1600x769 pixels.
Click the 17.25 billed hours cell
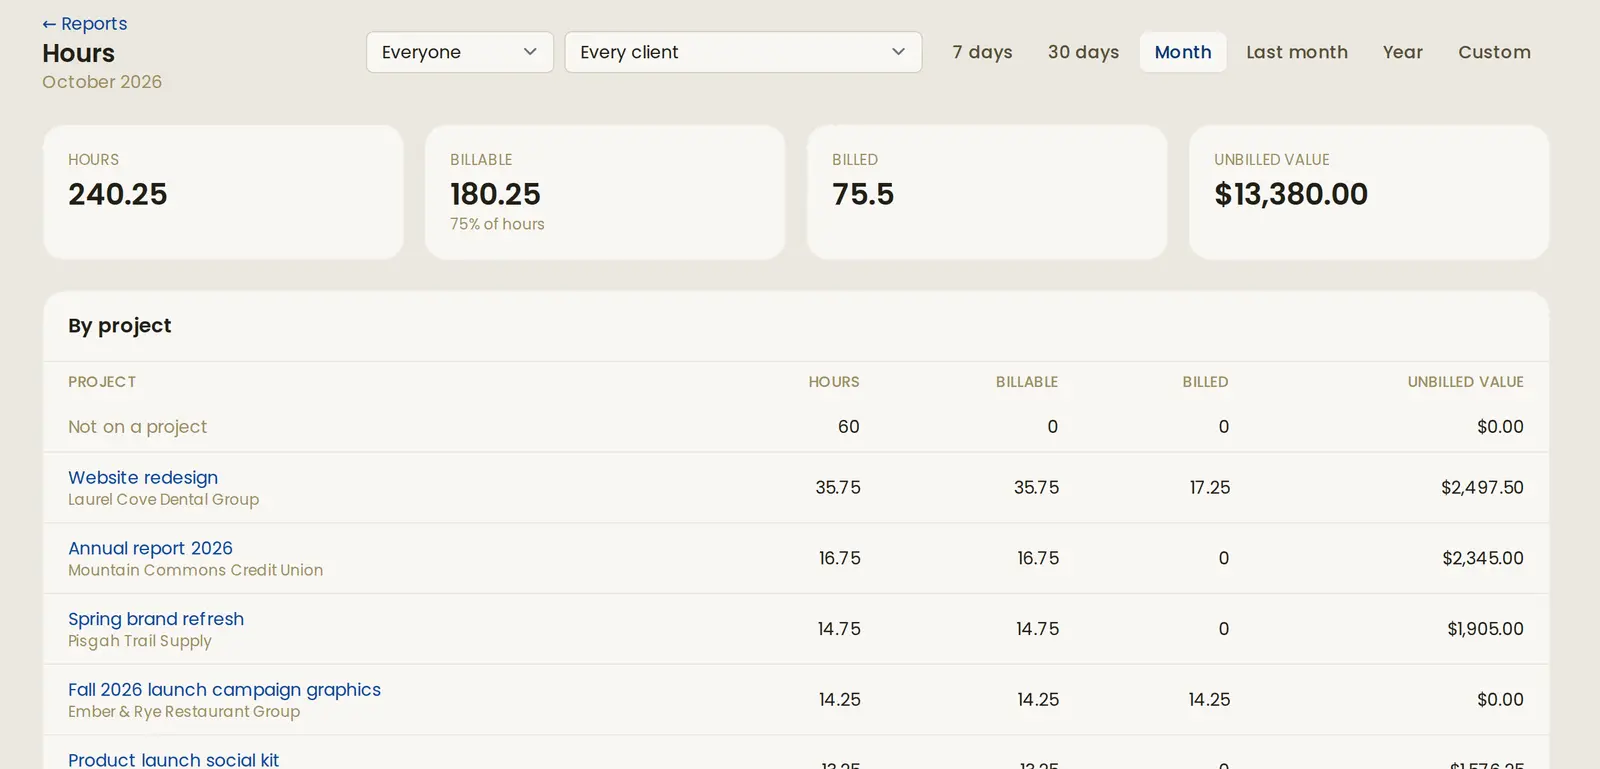pyautogui.click(x=1210, y=488)
